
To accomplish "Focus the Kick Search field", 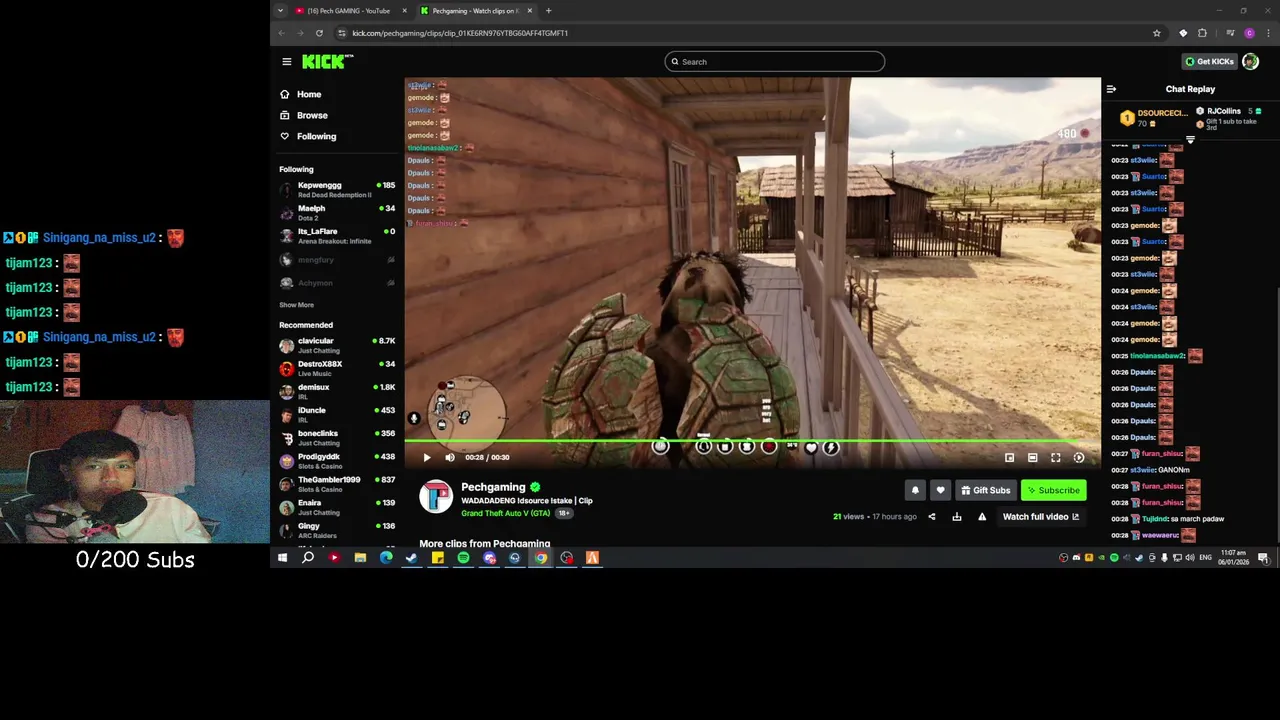I will pos(774,62).
